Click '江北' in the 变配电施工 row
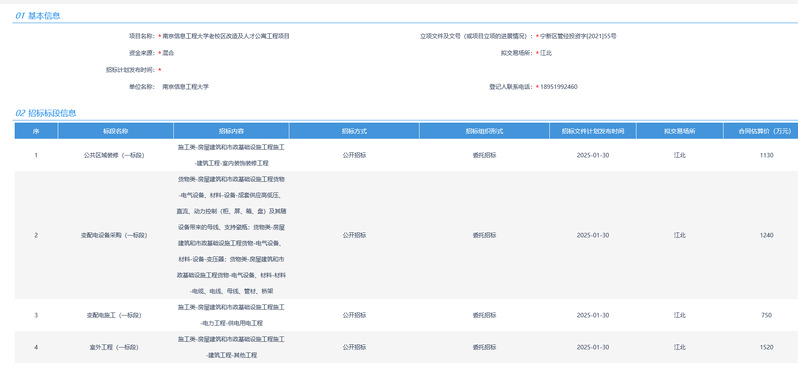This screenshot has height=368, width=798. pos(679,315)
